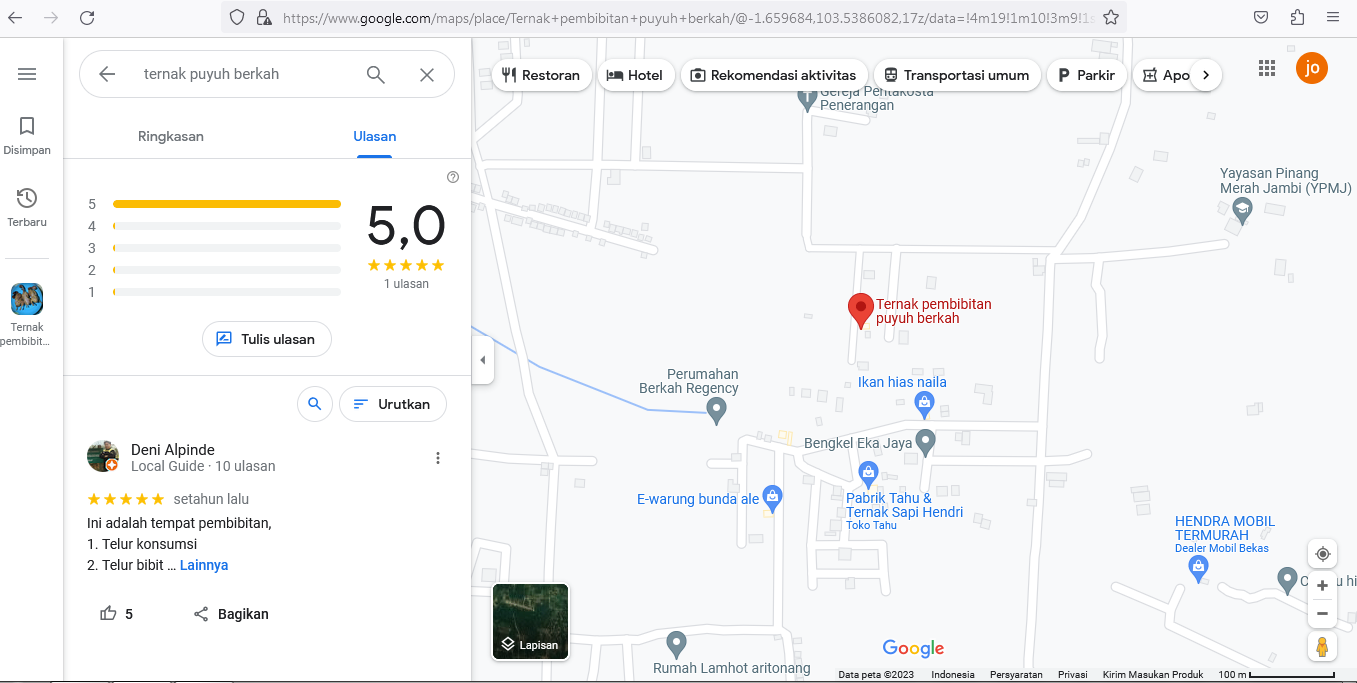This screenshot has height=683, width=1357.
Task: Open Firefox Pocket save icon
Action: pyautogui.click(x=1262, y=17)
